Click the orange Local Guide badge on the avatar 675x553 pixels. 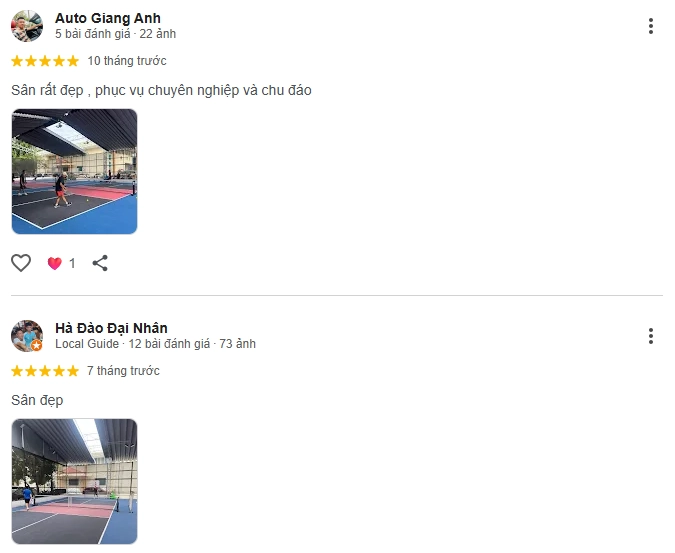click(x=37, y=345)
